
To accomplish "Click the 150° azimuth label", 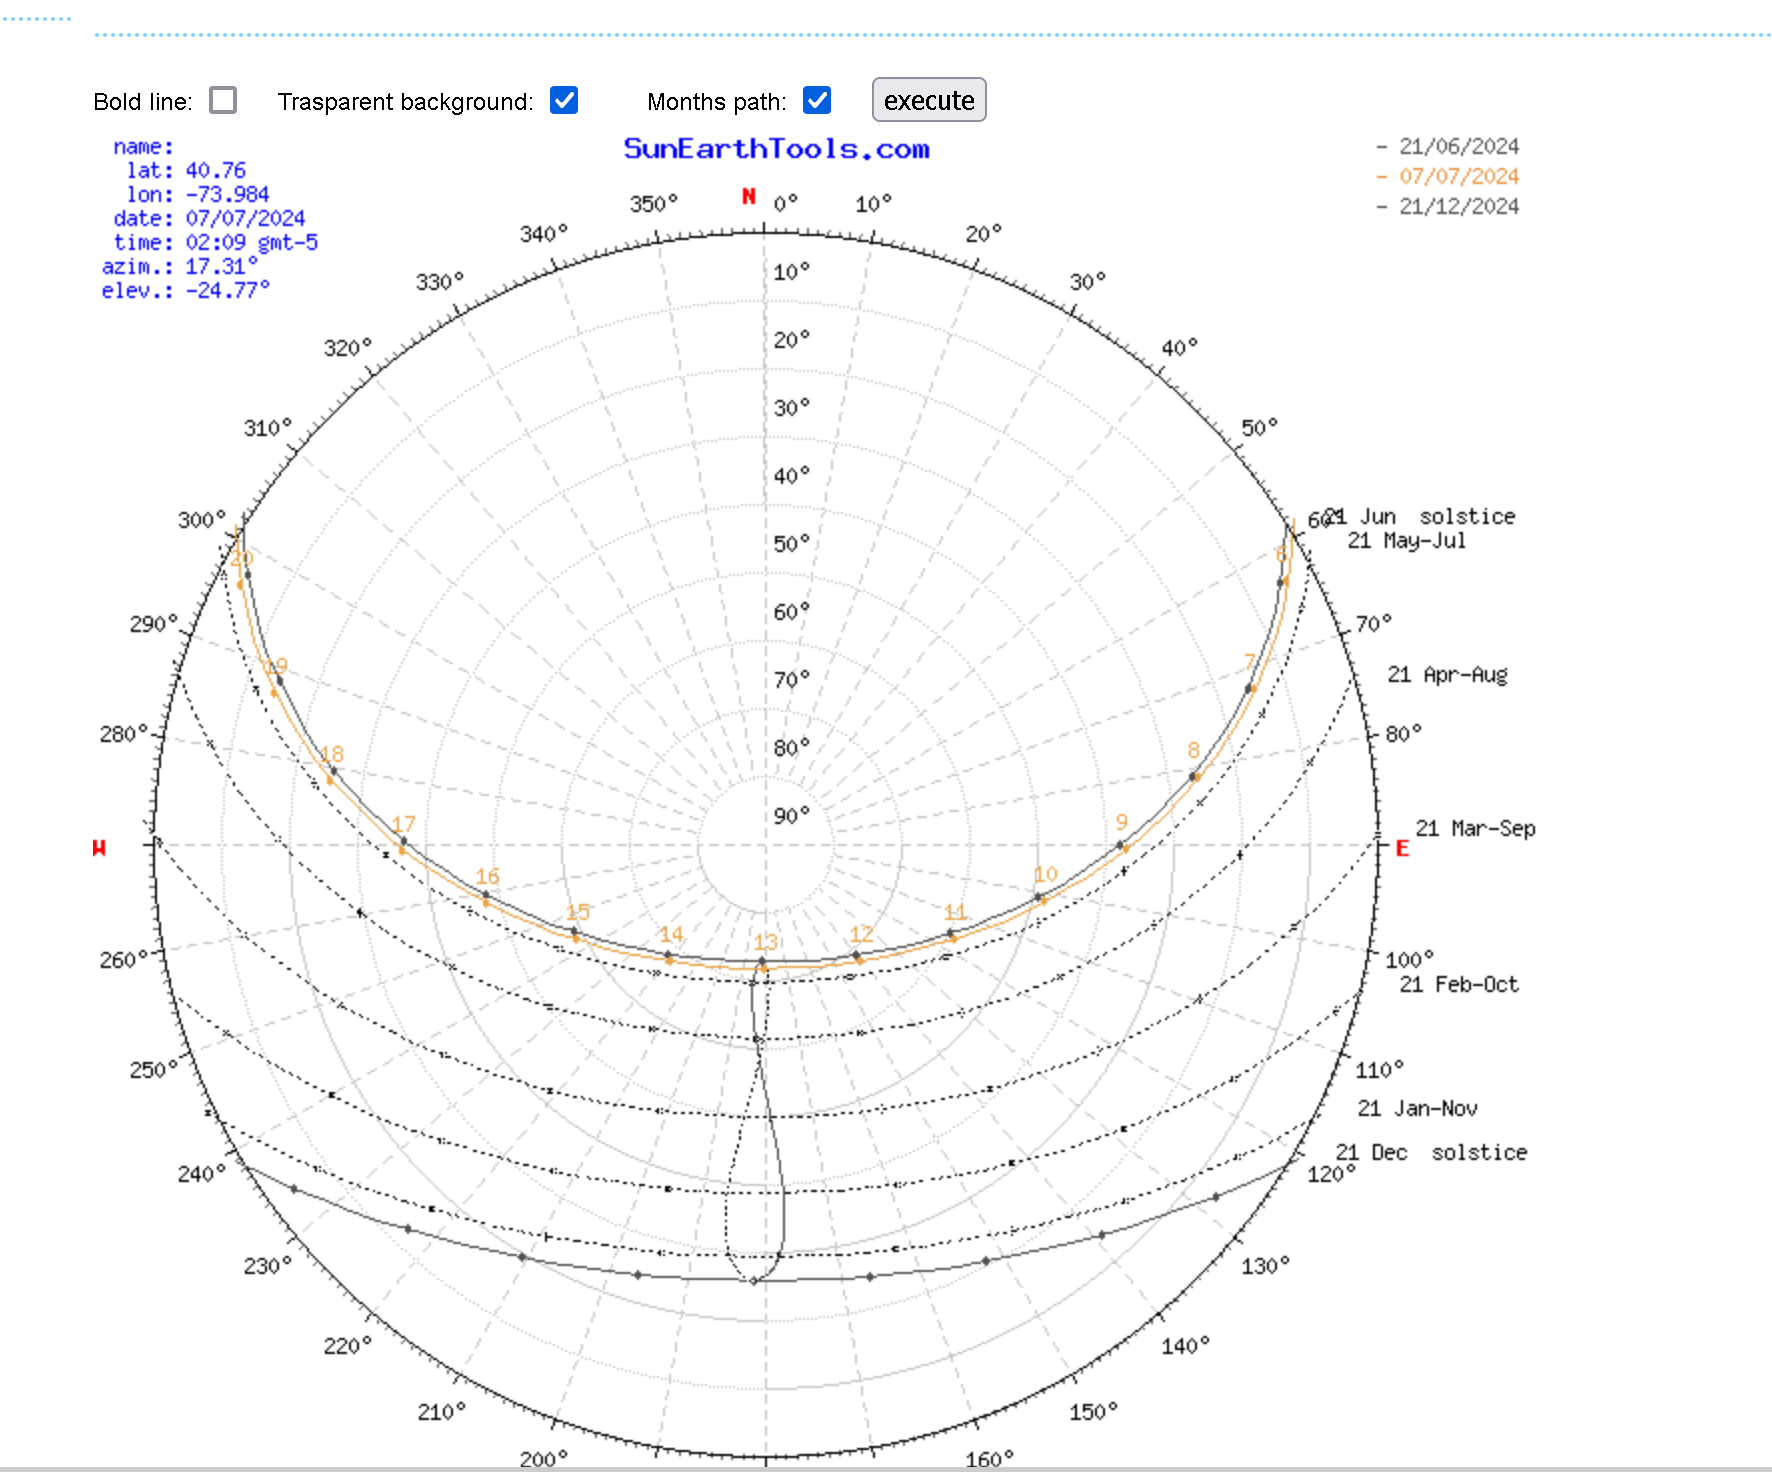I will click(x=1093, y=1412).
